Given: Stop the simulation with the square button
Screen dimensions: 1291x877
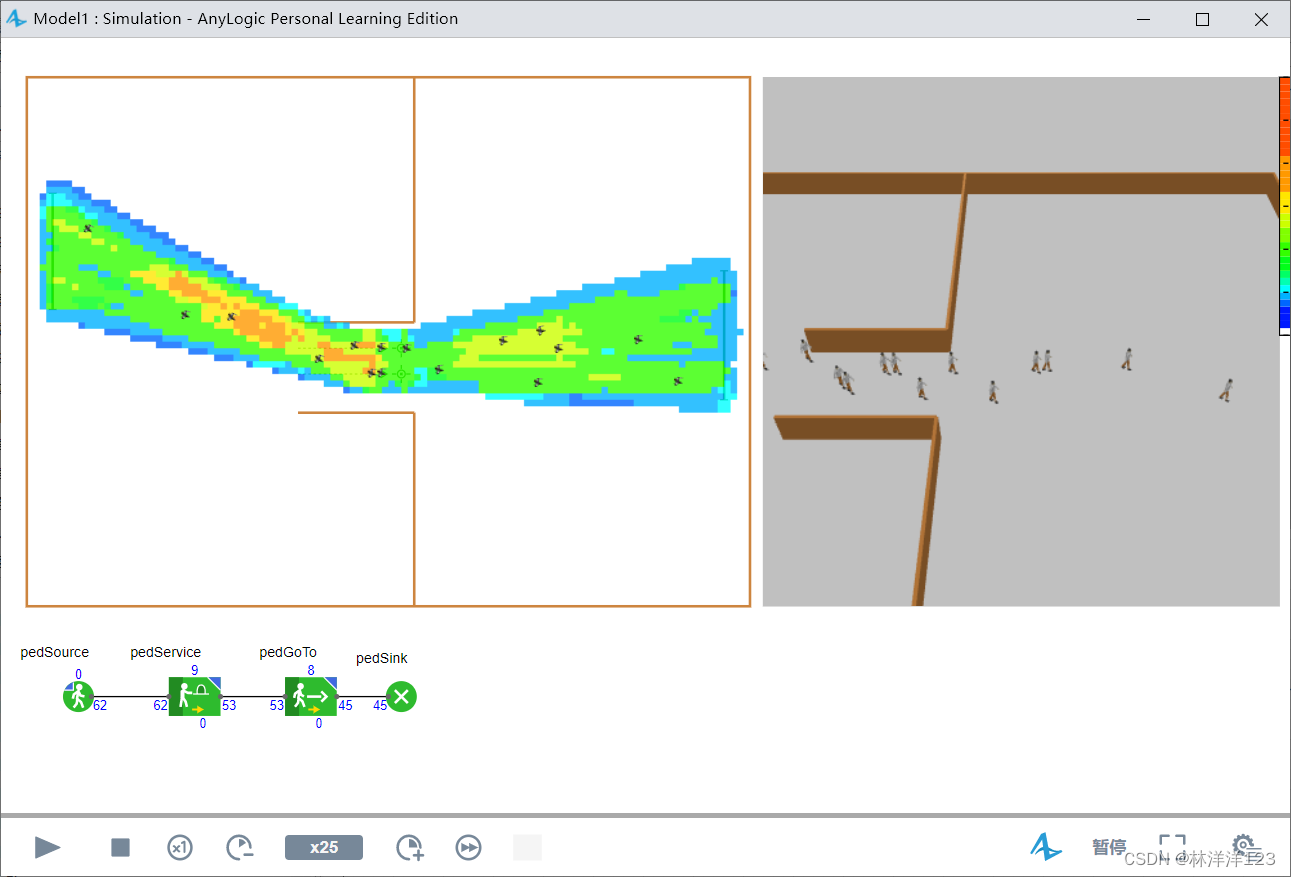Looking at the screenshot, I should [x=120, y=848].
